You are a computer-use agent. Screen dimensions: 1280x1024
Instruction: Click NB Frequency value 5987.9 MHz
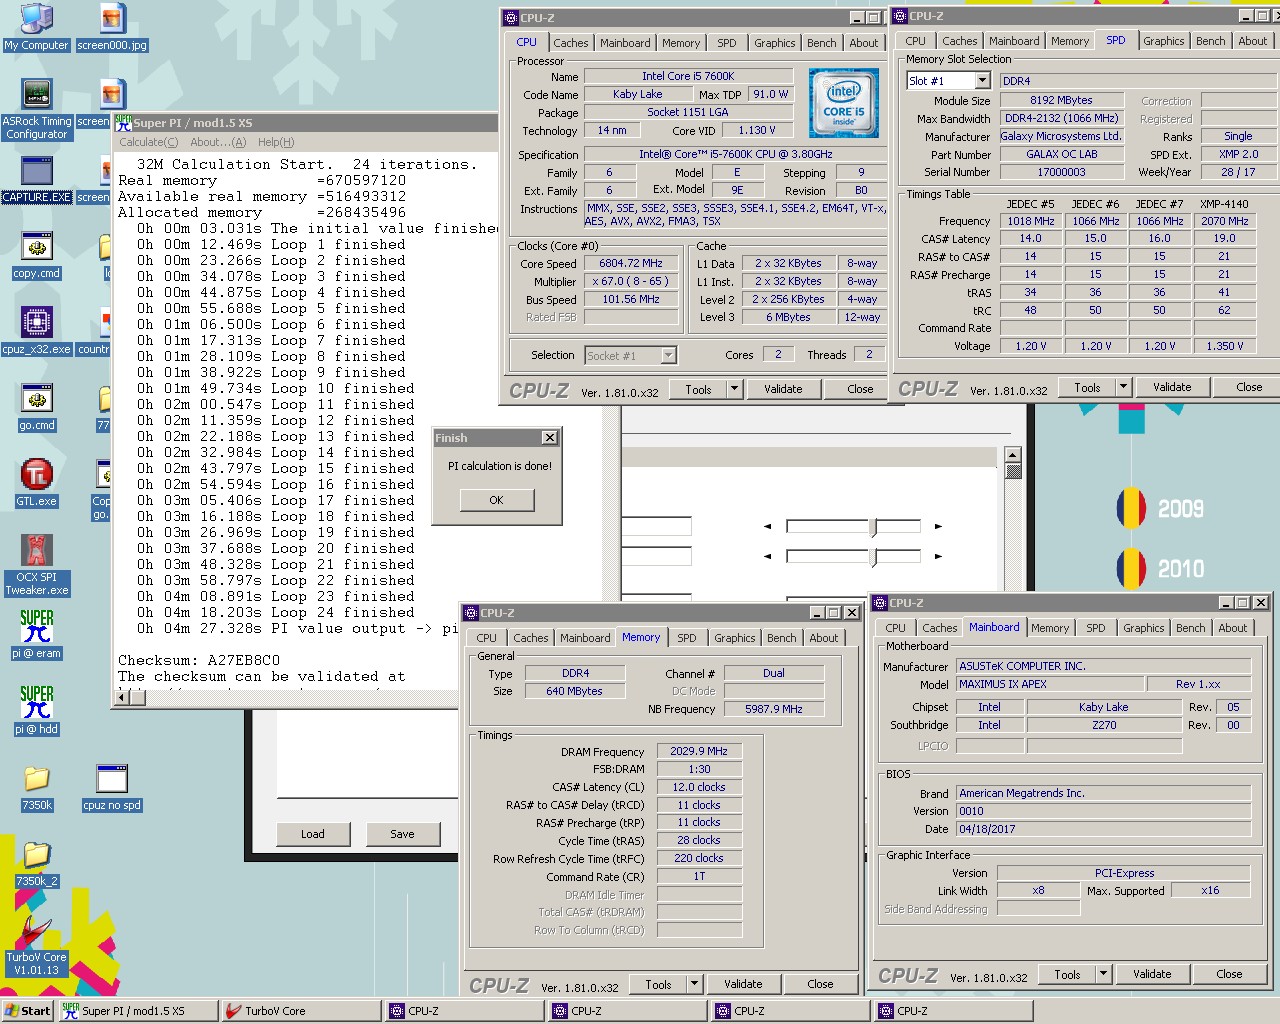click(773, 709)
